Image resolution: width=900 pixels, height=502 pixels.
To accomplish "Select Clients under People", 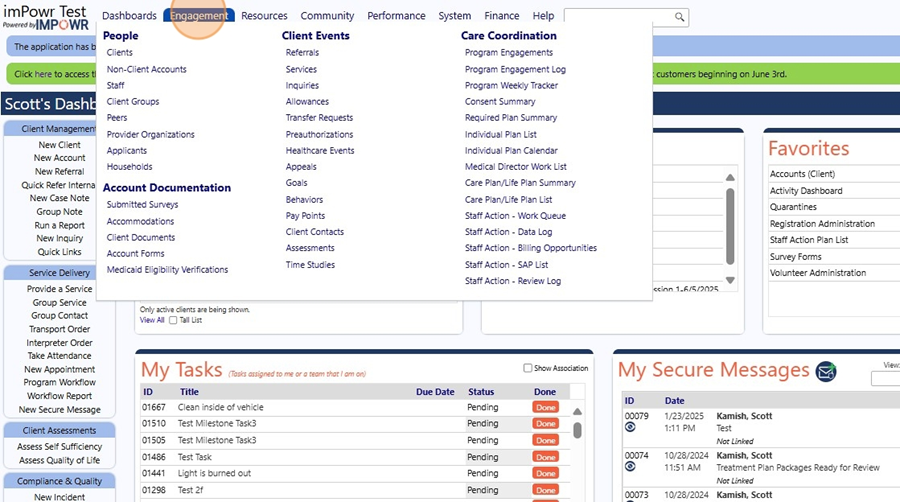I will coord(119,52).
